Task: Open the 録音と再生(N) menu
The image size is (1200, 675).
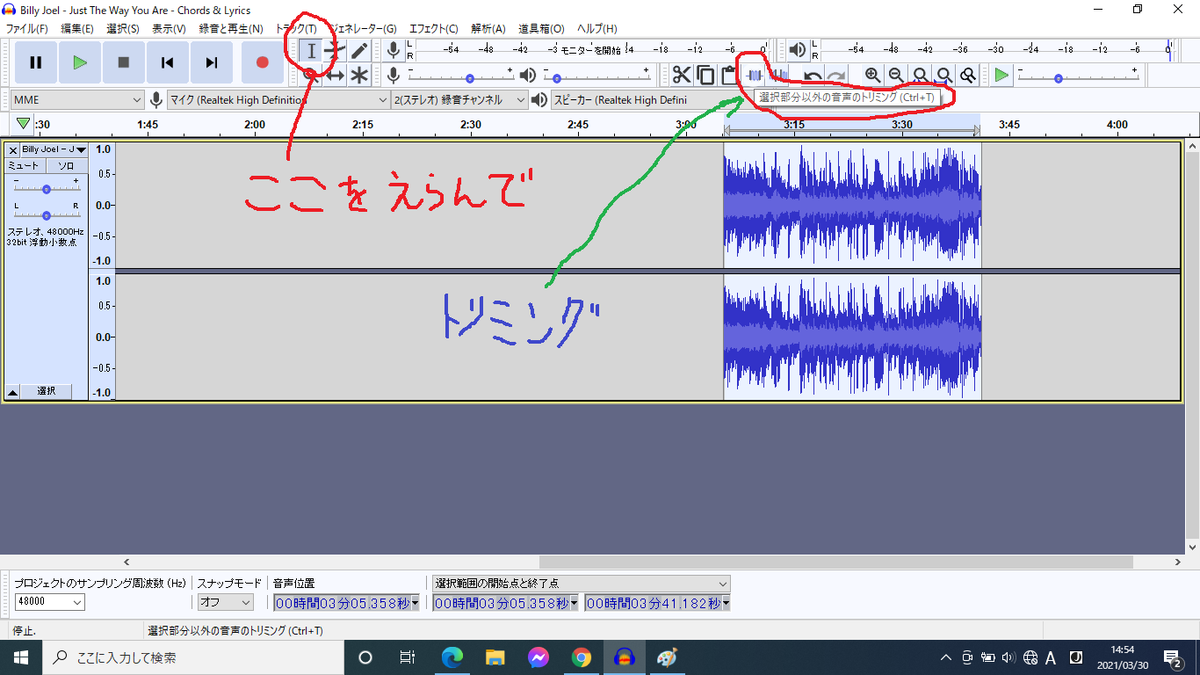Action: click(231, 29)
